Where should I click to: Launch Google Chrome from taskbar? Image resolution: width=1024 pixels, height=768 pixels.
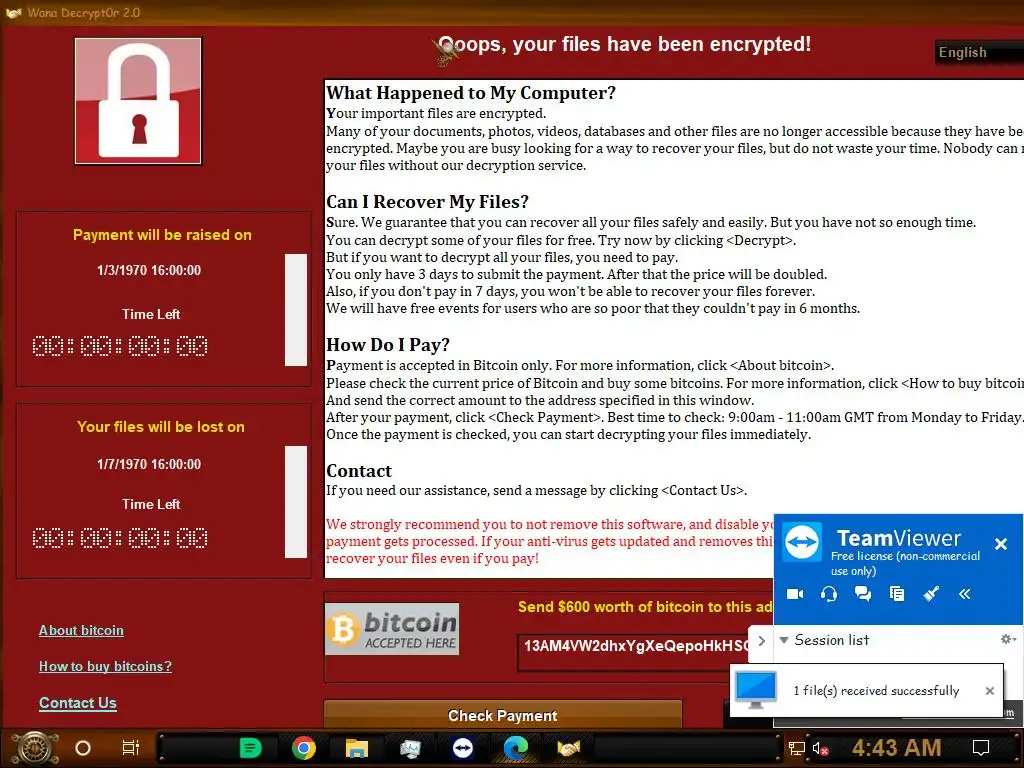(304, 748)
